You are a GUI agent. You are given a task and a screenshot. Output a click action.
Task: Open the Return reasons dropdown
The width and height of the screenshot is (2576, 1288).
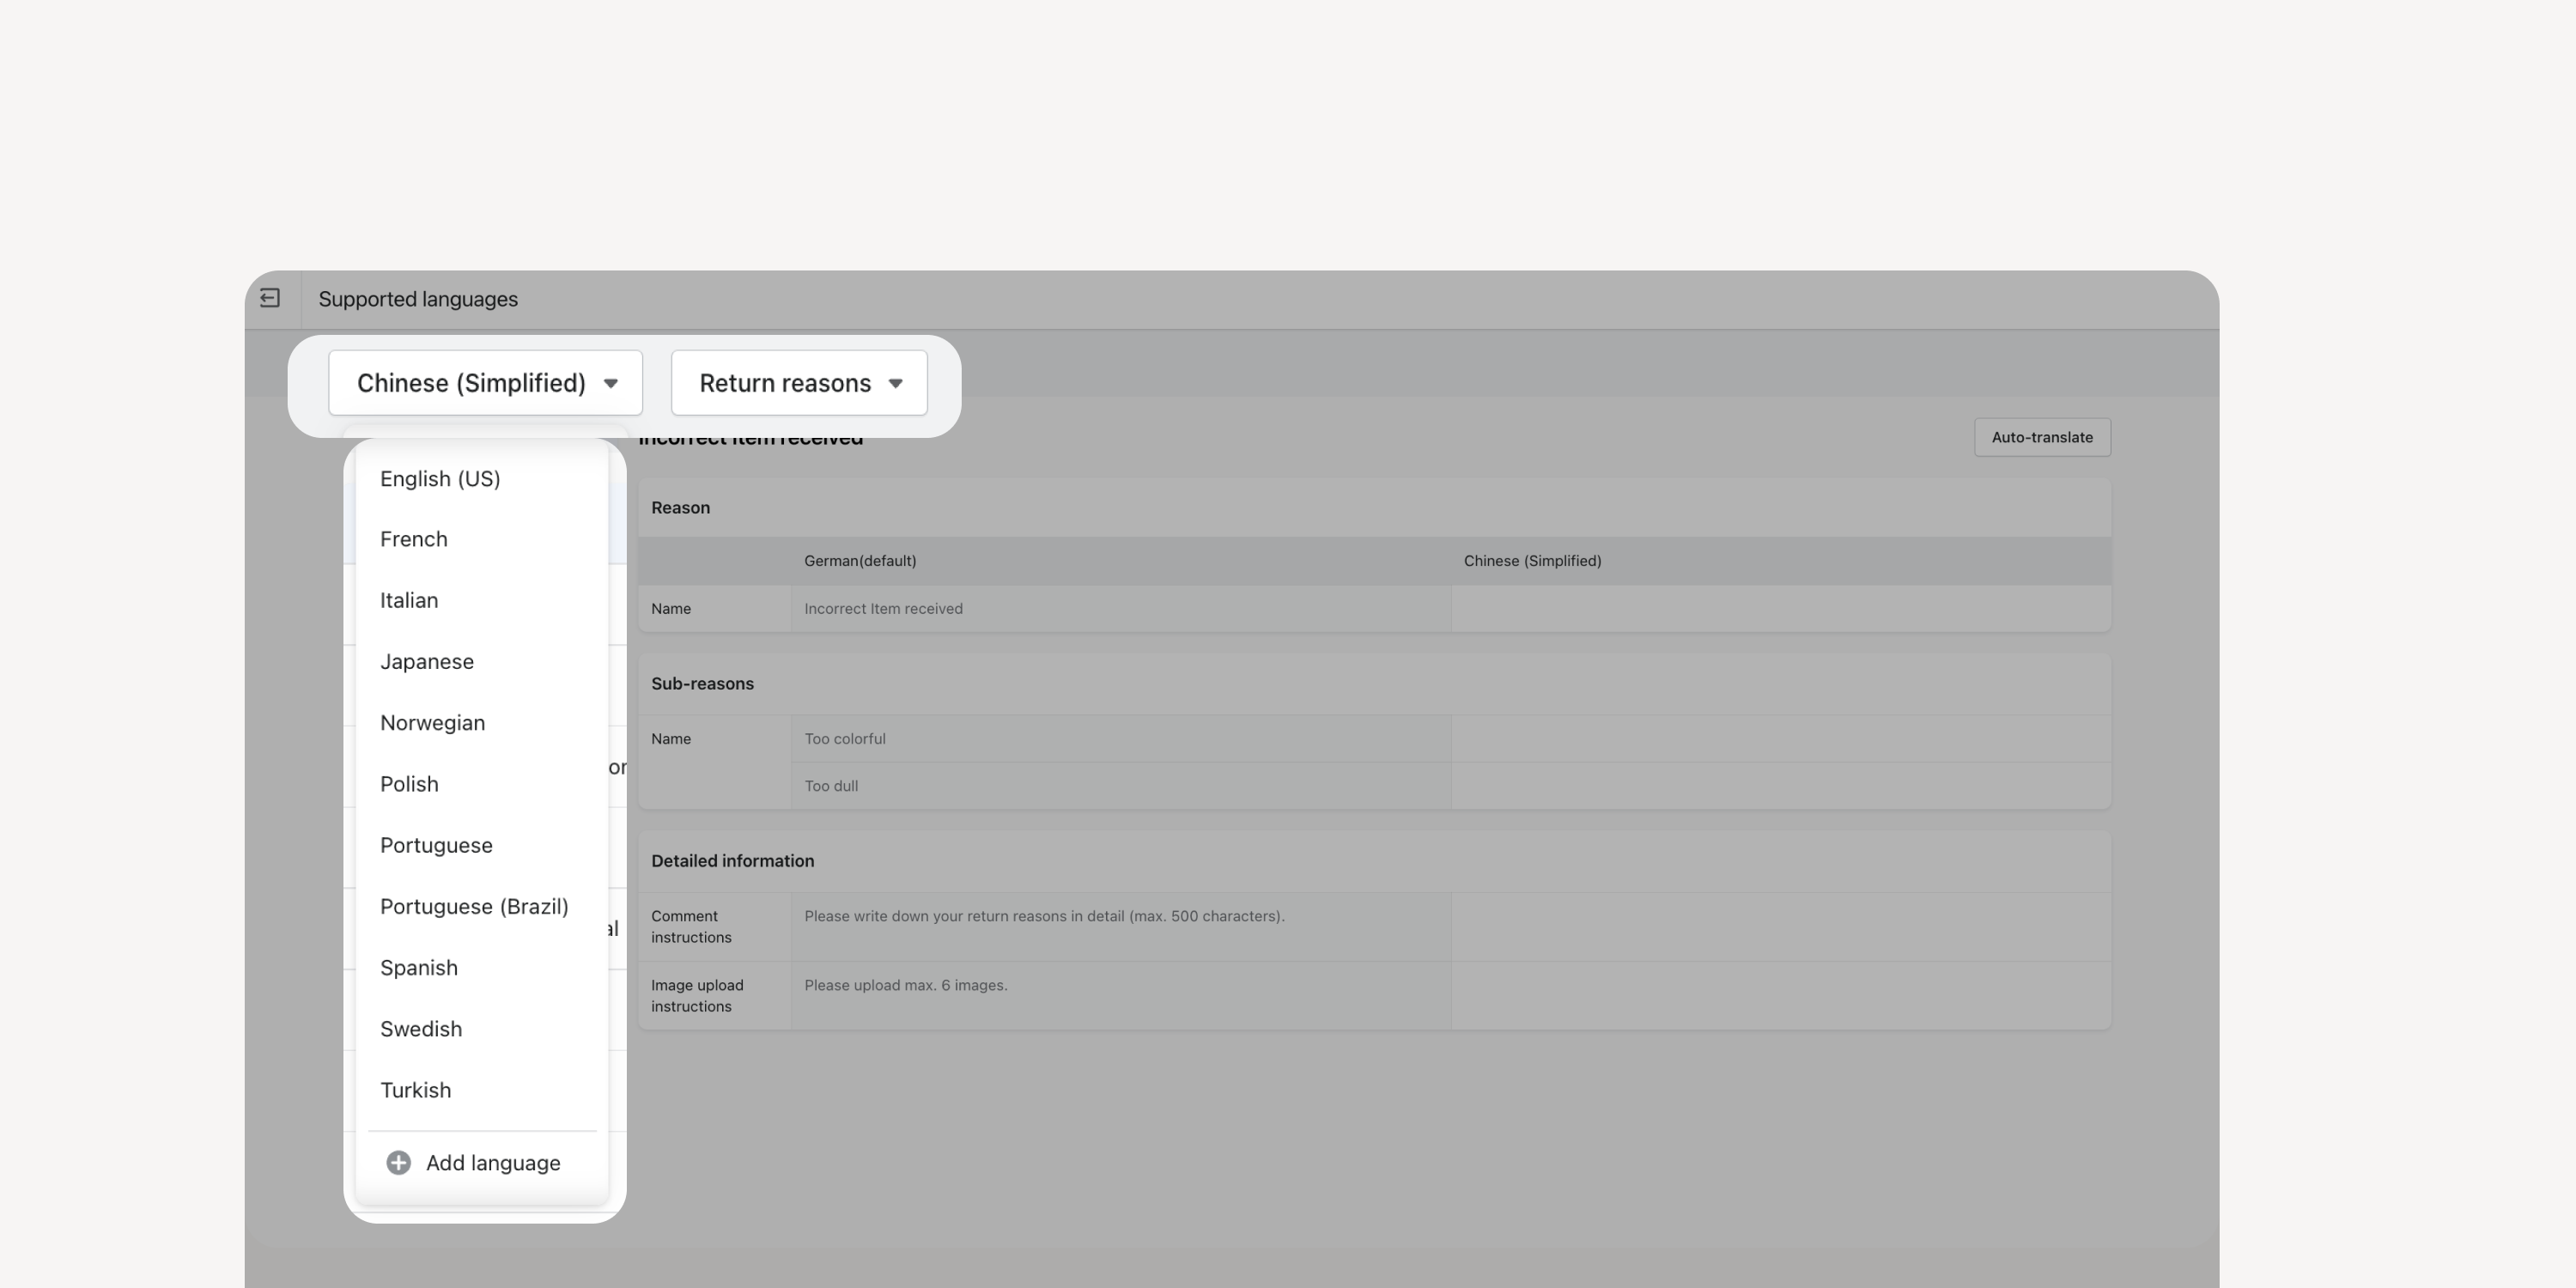(x=799, y=383)
